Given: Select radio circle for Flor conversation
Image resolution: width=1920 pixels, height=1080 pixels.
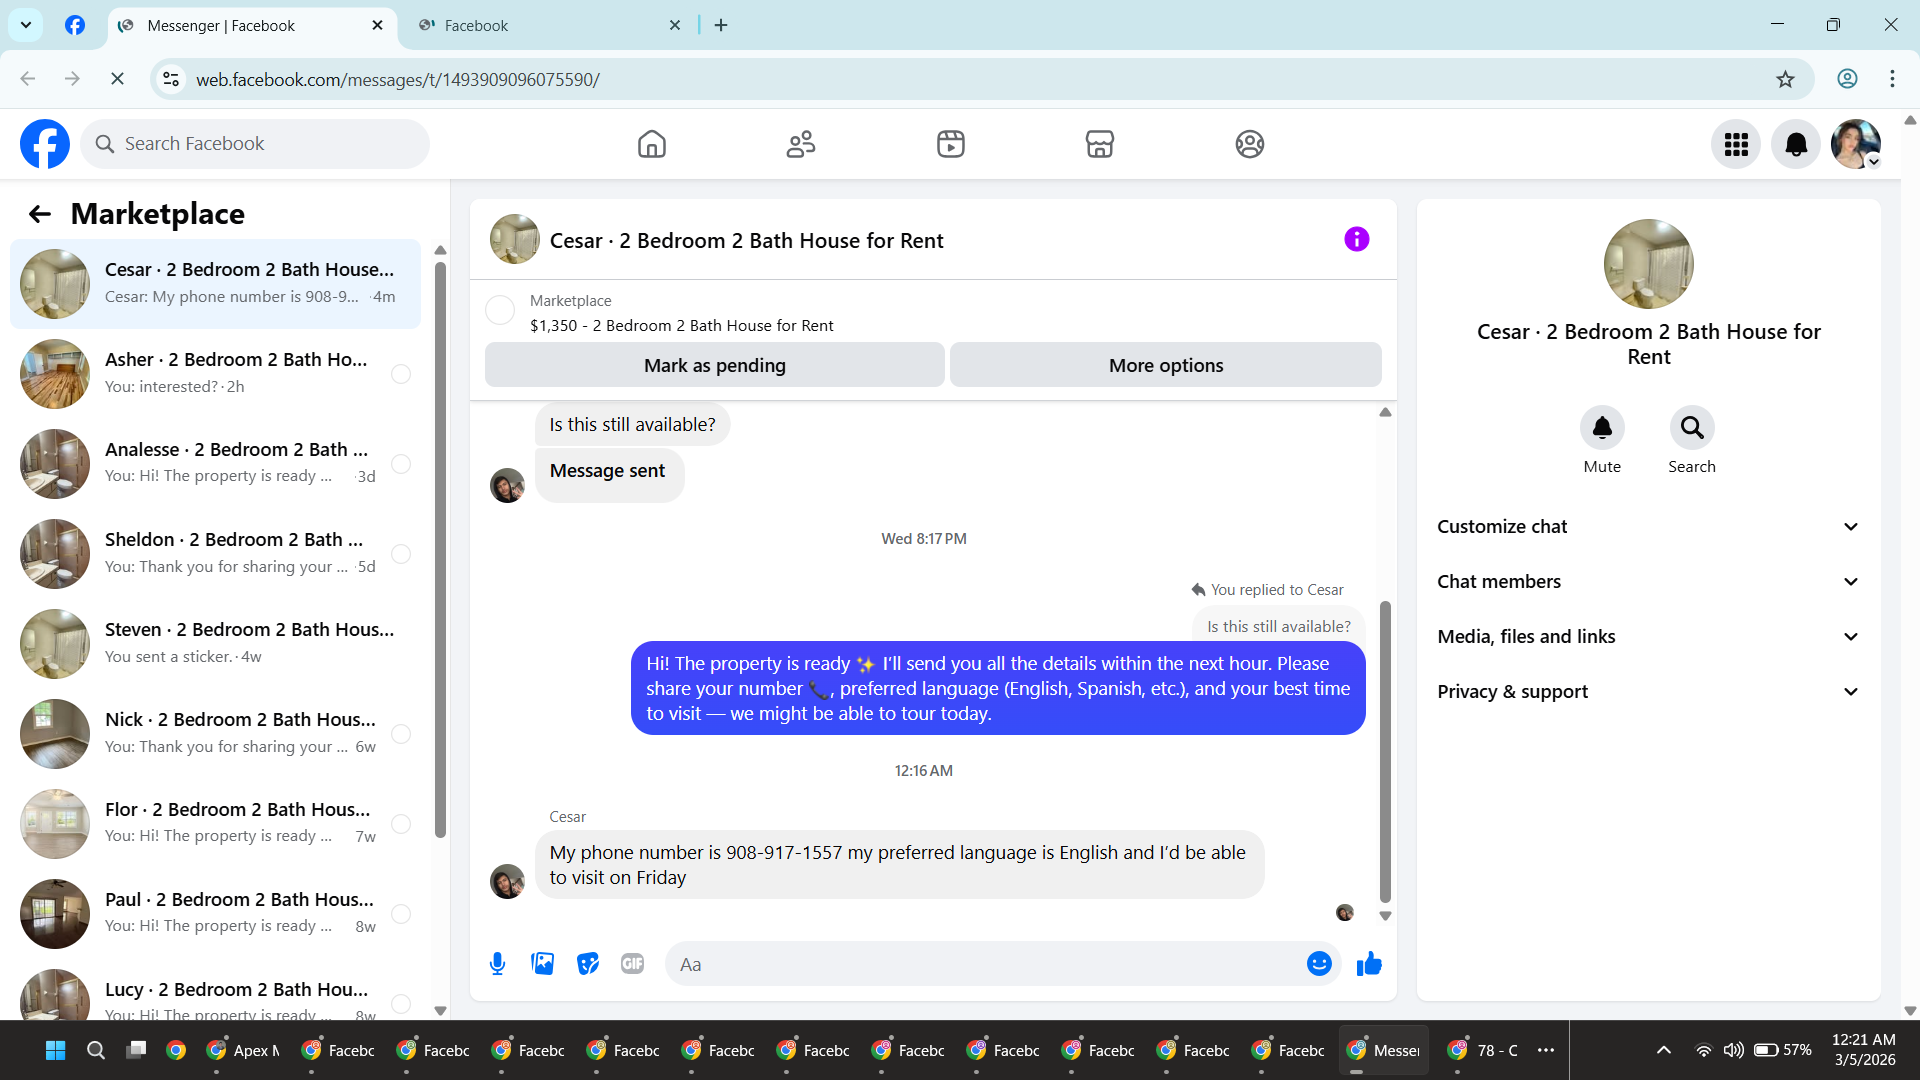Looking at the screenshot, I should click(x=401, y=824).
